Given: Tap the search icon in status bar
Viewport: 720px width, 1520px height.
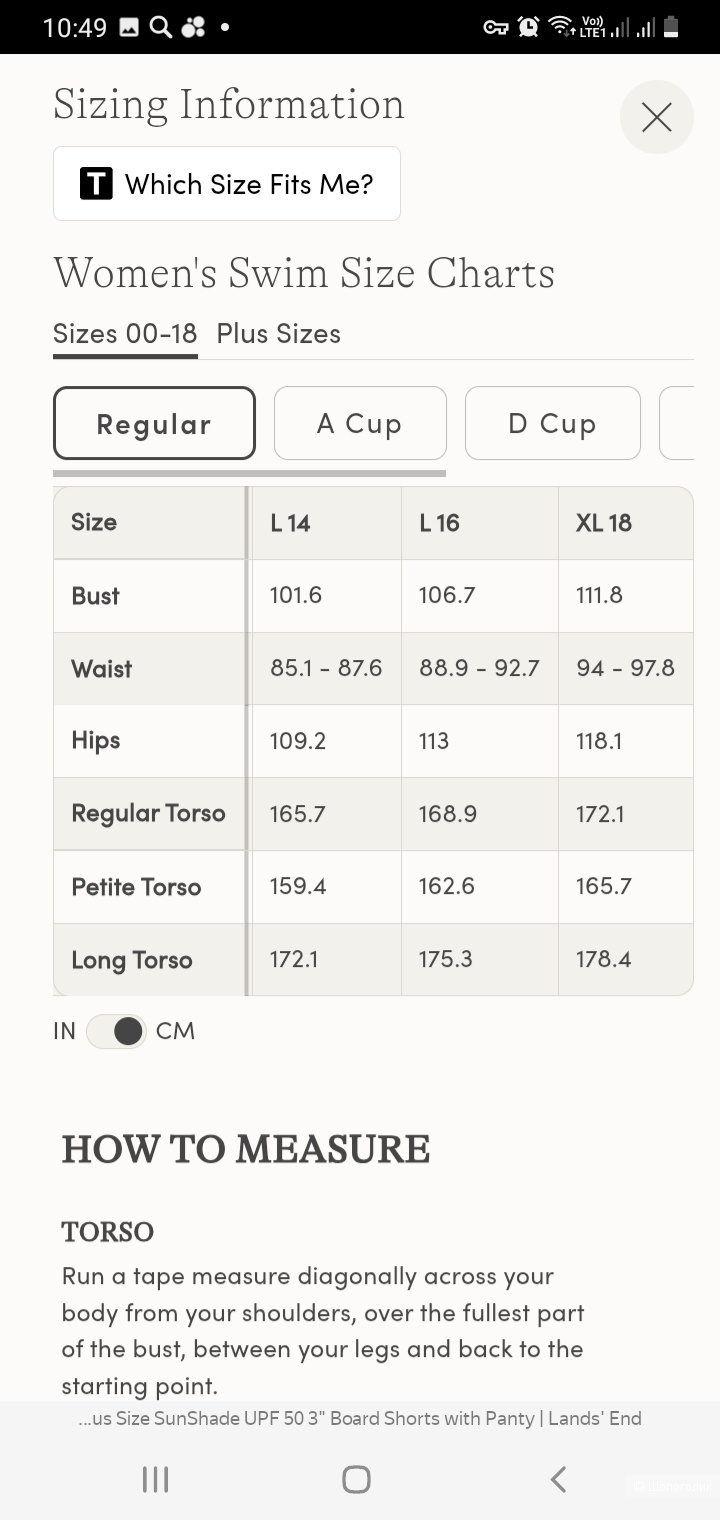Looking at the screenshot, I should point(161,27).
